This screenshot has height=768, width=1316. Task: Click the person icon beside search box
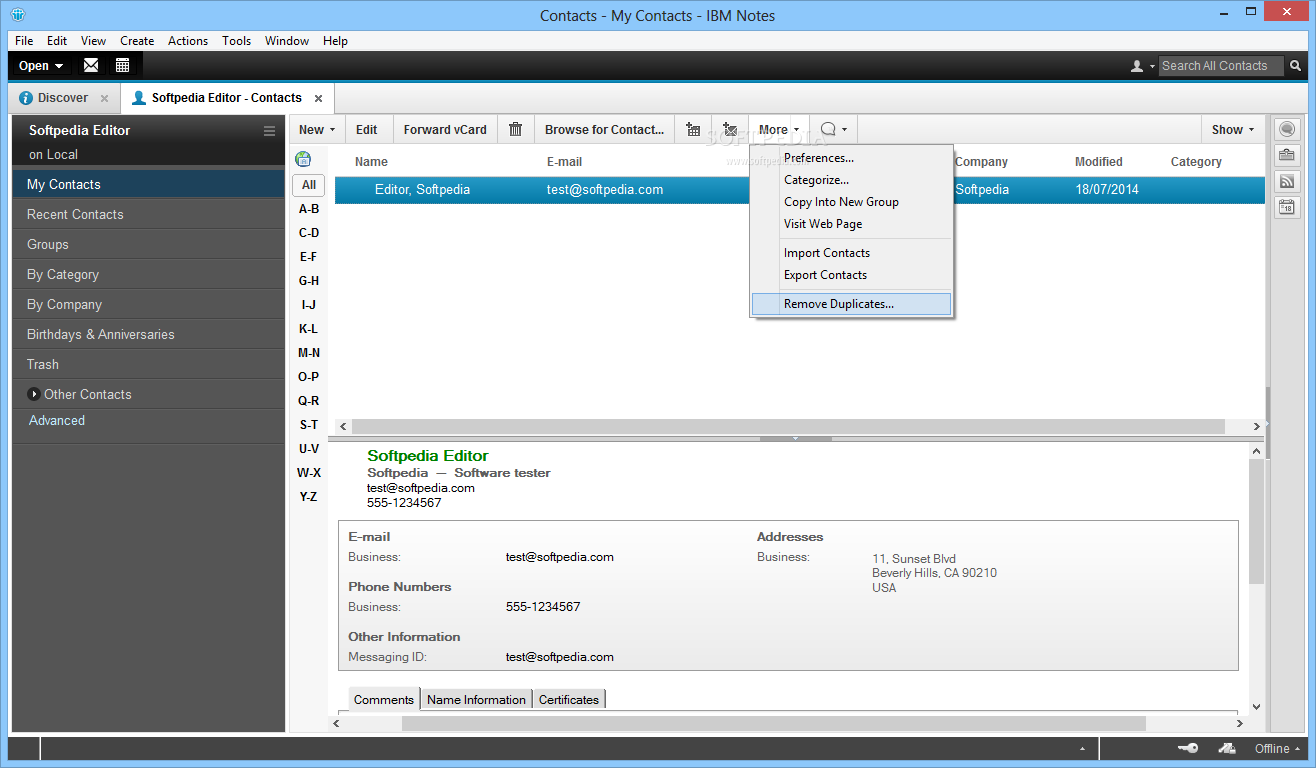(x=1137, y=66)
